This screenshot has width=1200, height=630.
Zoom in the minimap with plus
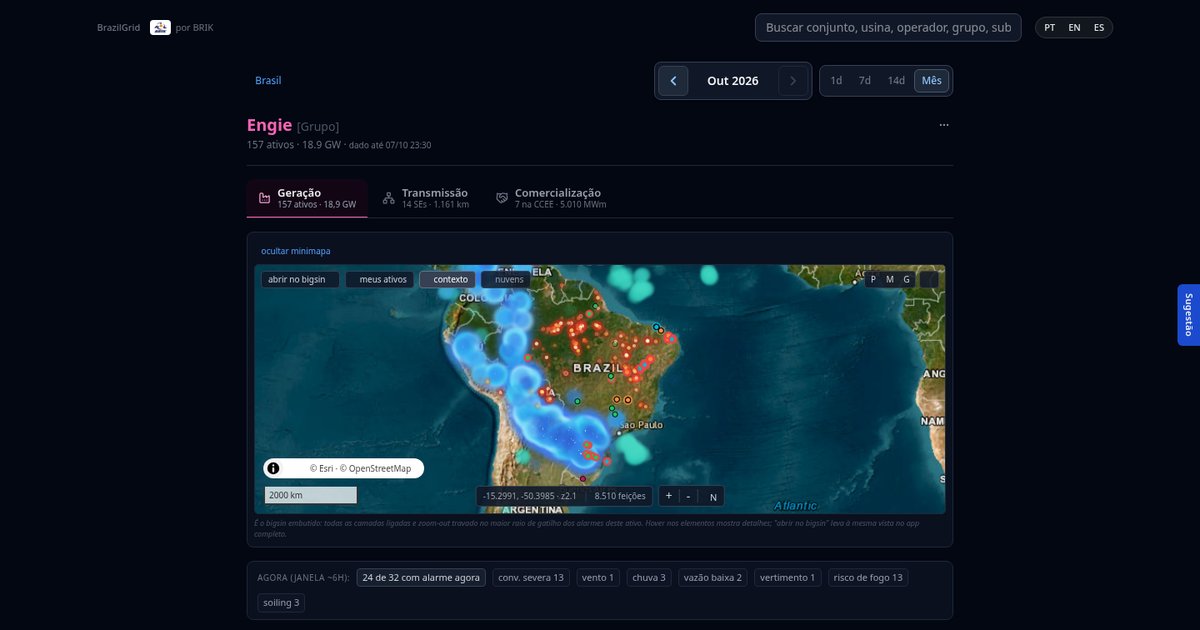(x=669, y=496)
